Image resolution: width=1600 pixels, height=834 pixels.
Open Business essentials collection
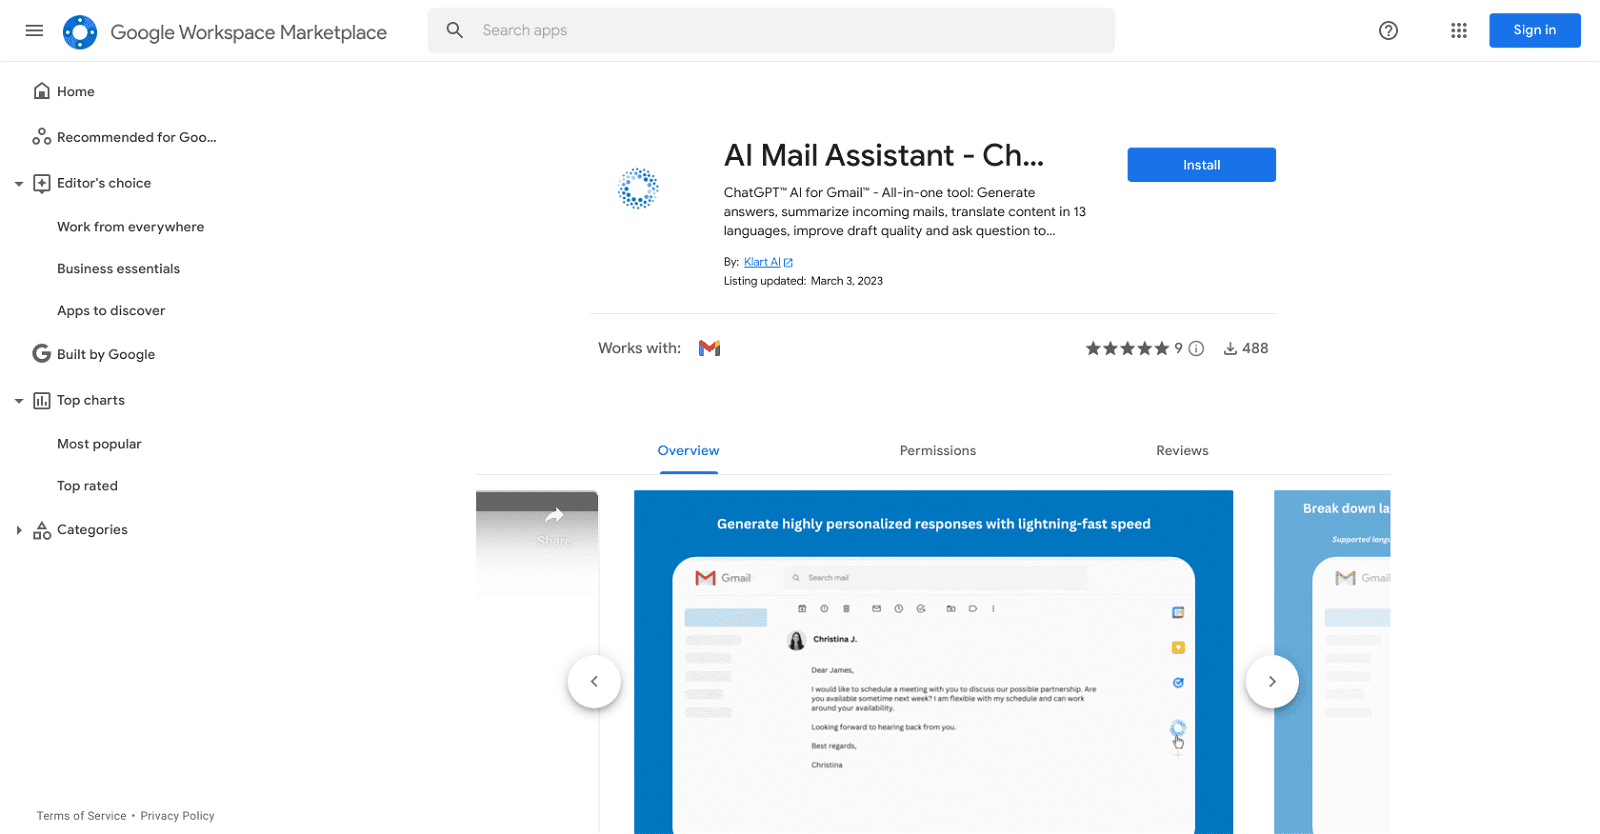pyautogui.click(x=119, y=269)
